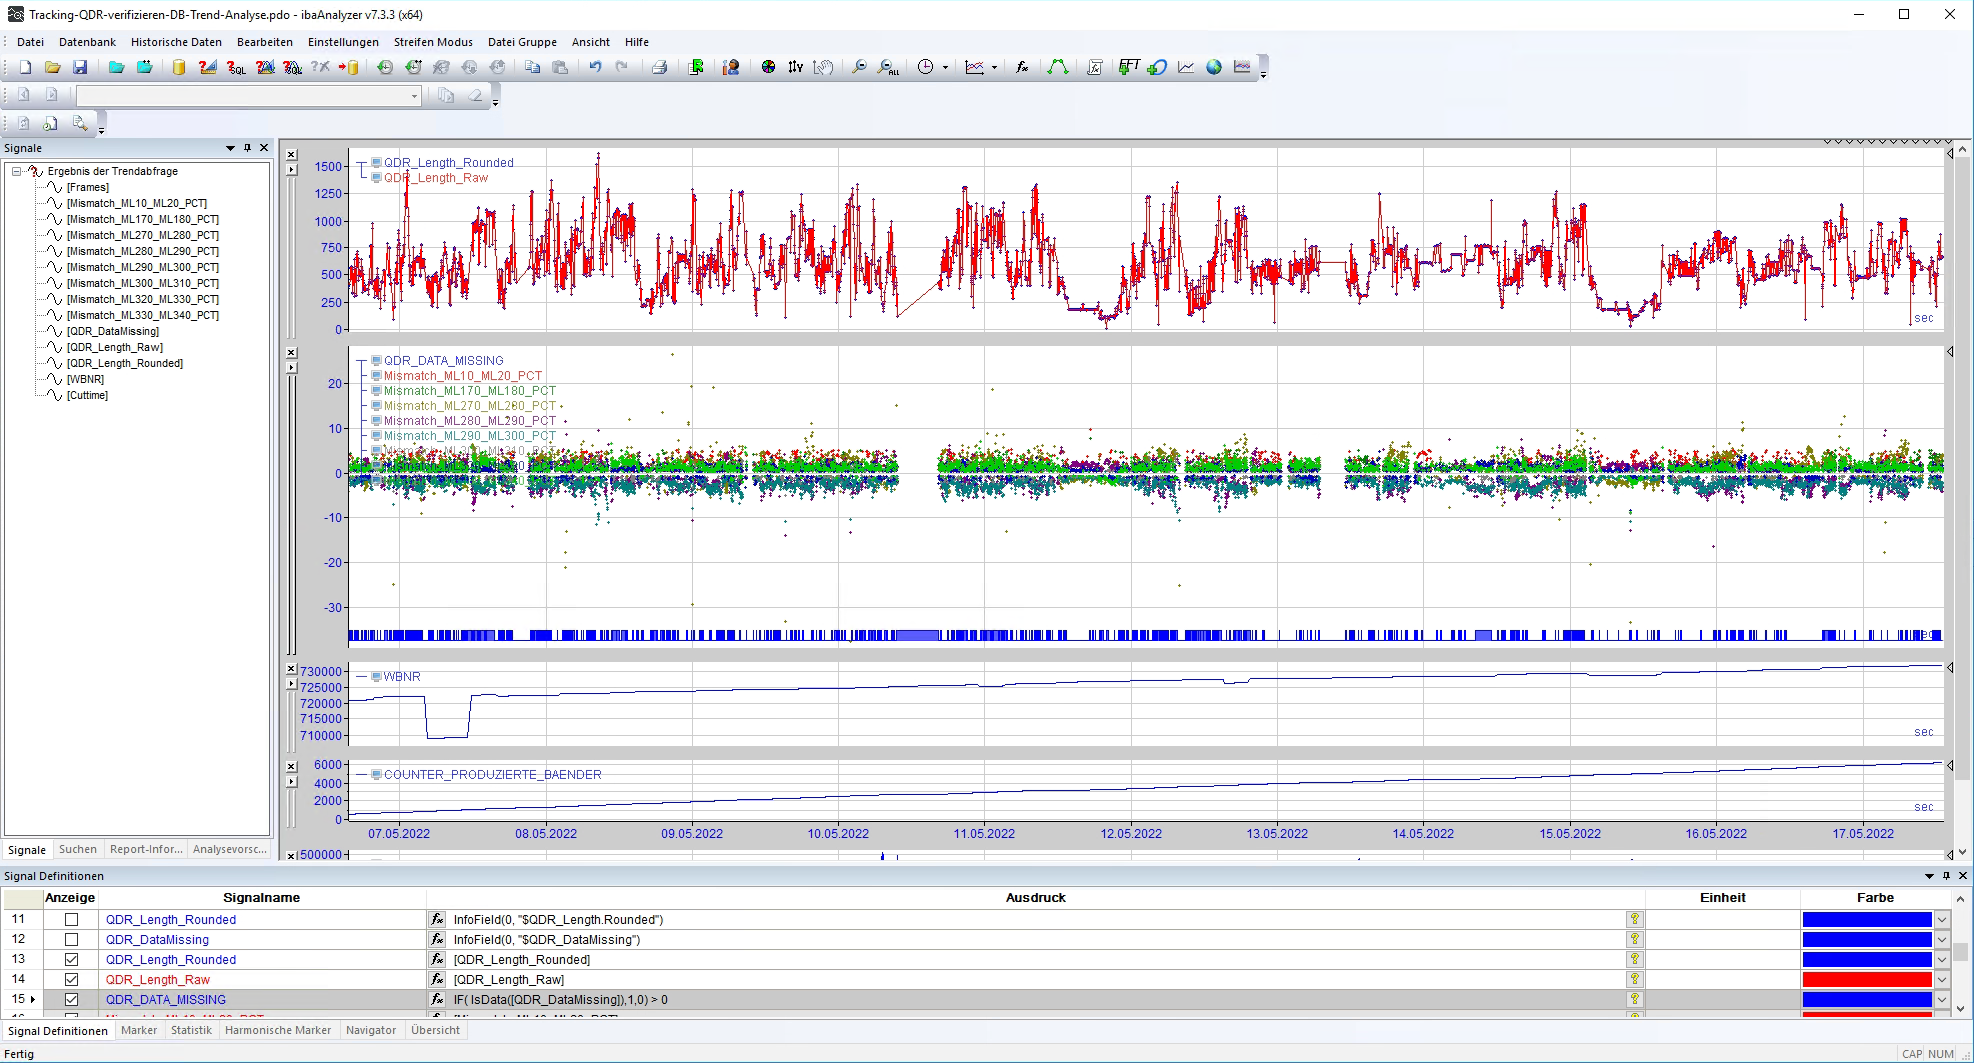Toggle WBNR legend box in graph
1974x1063 pixels.
pos(376,677)
